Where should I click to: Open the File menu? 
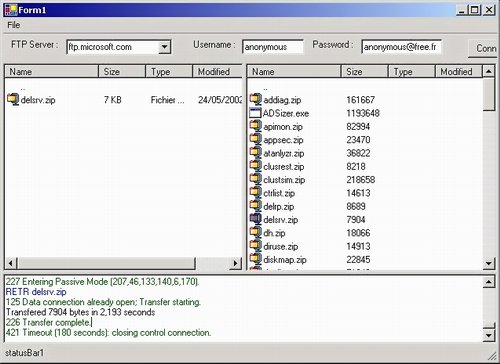(14, 25)
